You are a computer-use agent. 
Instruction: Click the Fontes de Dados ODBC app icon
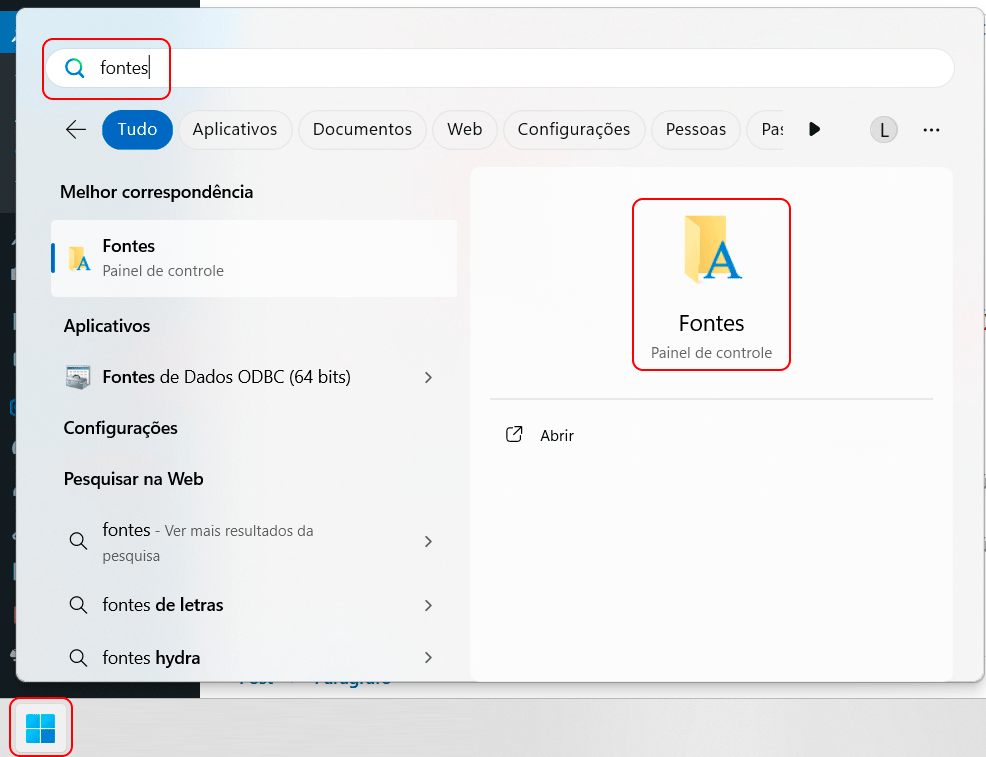pyautogui.click(x=78, y=377)
